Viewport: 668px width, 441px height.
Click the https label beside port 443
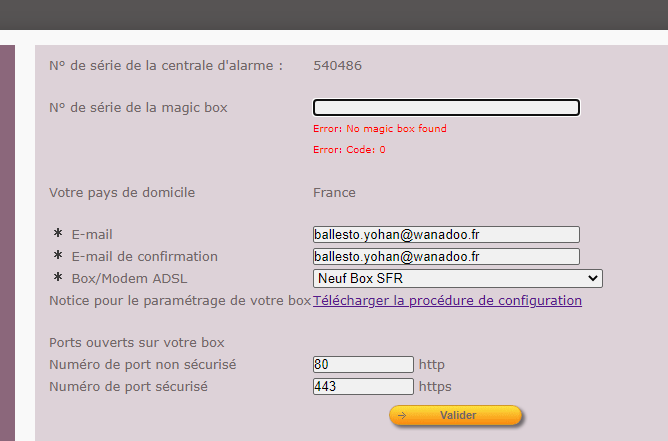pyautogui.click(x=435, y=386)
